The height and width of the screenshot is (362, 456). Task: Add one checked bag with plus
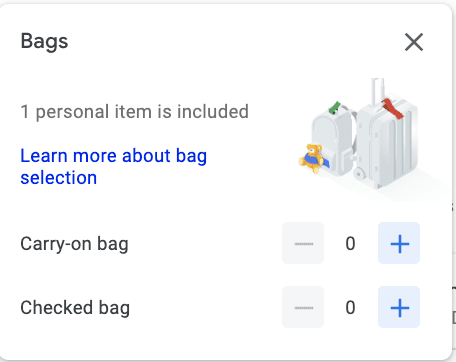pyautogui.click(x=399, y=307)
